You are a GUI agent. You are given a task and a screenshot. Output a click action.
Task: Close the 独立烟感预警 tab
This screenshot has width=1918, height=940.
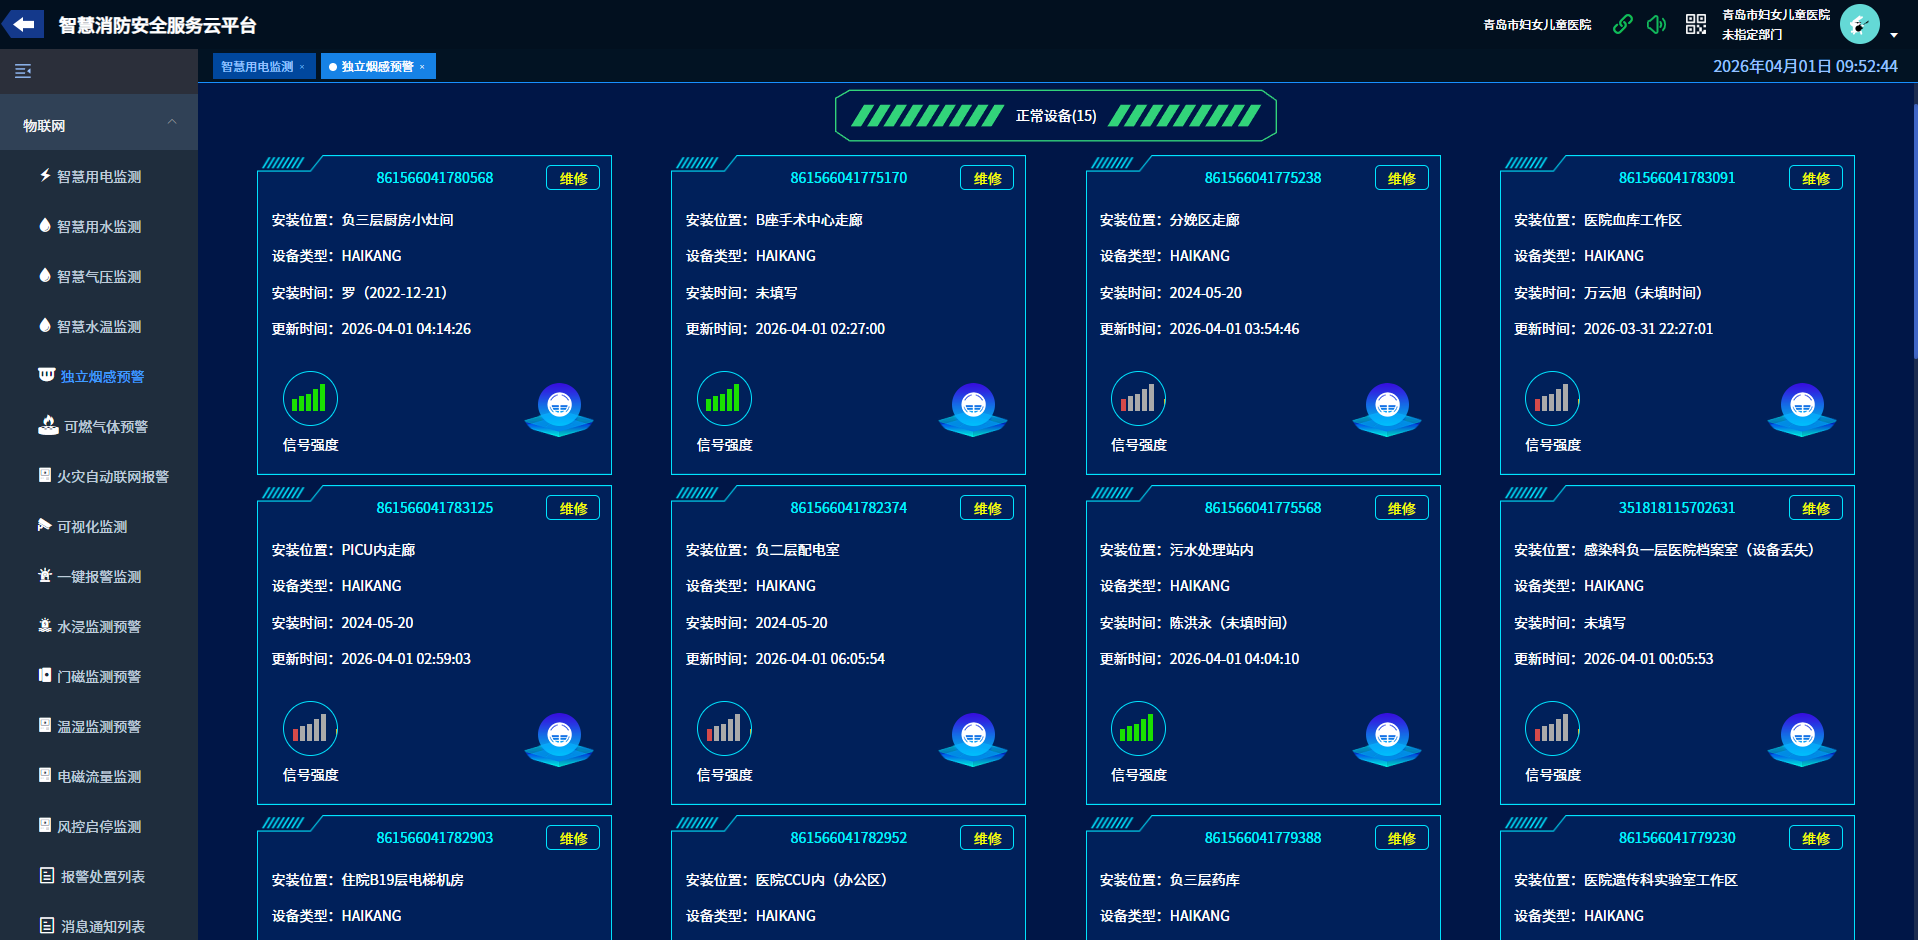pyautogui.click(x=422, y=67)
